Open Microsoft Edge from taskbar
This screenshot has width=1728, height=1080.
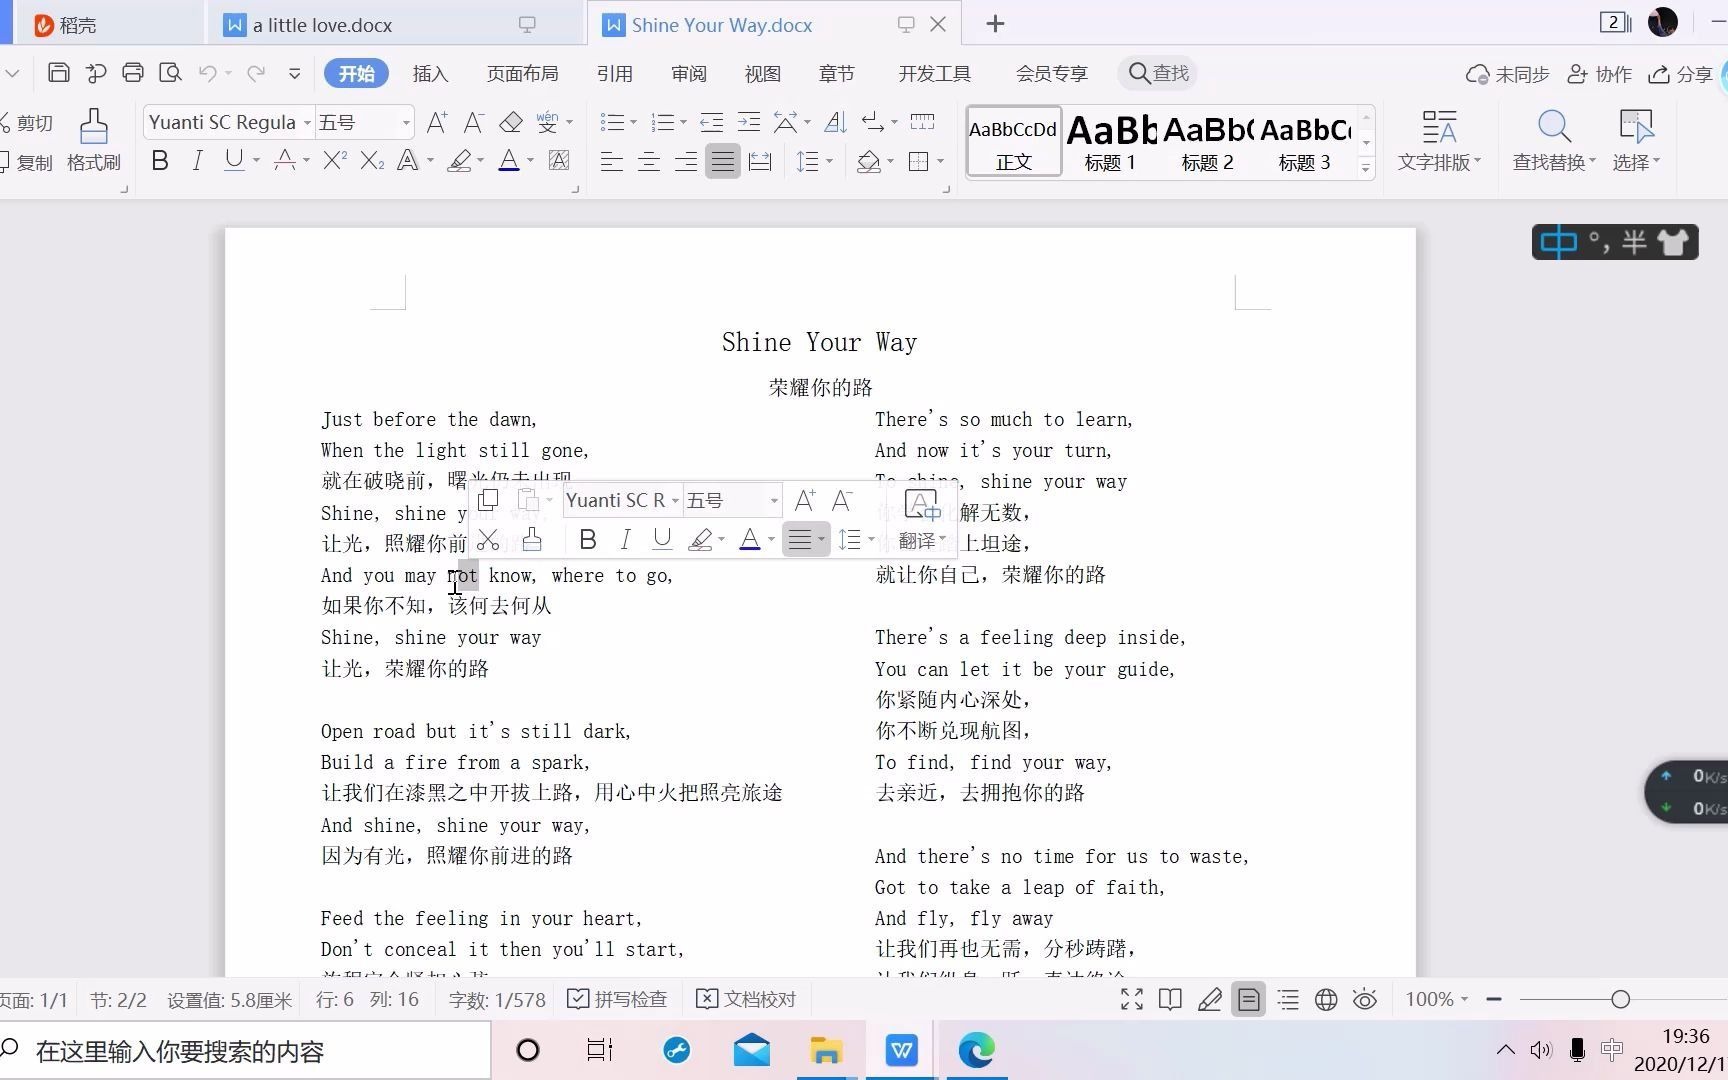(x=976, y=1050)
